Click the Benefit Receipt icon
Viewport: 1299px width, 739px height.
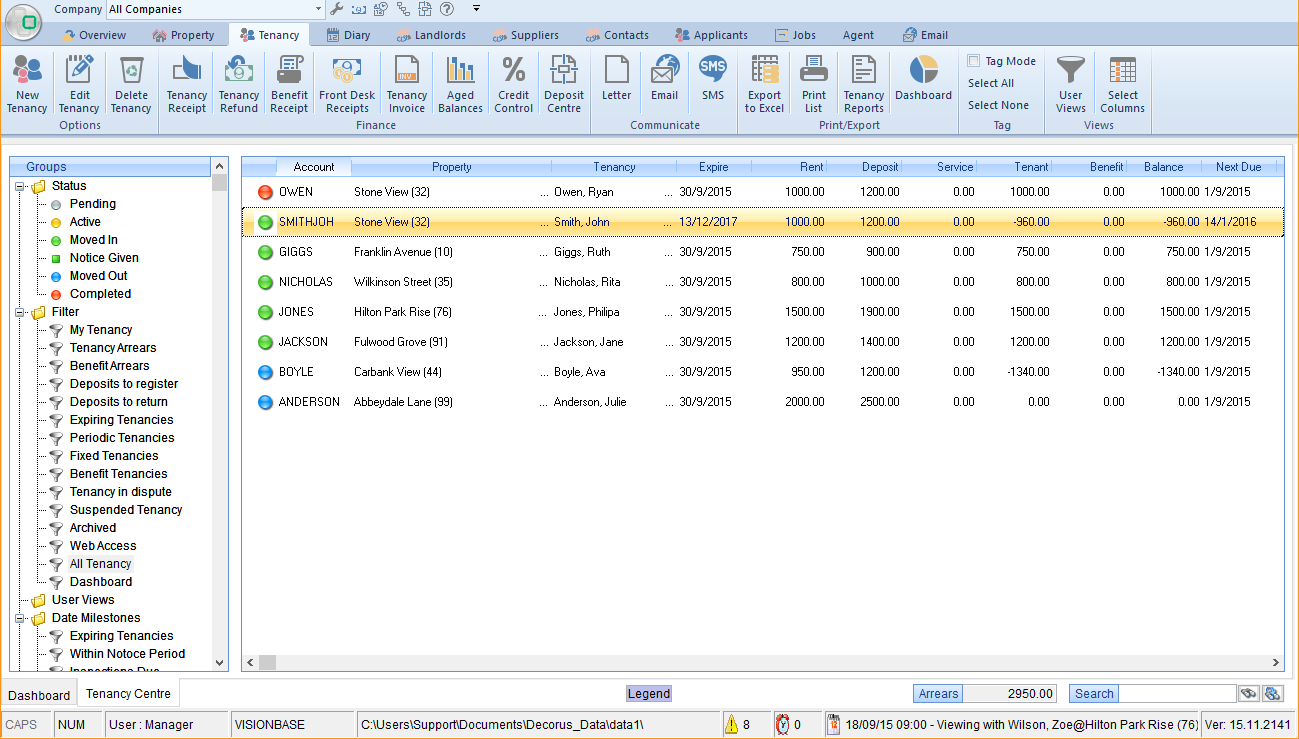[290, 84]
